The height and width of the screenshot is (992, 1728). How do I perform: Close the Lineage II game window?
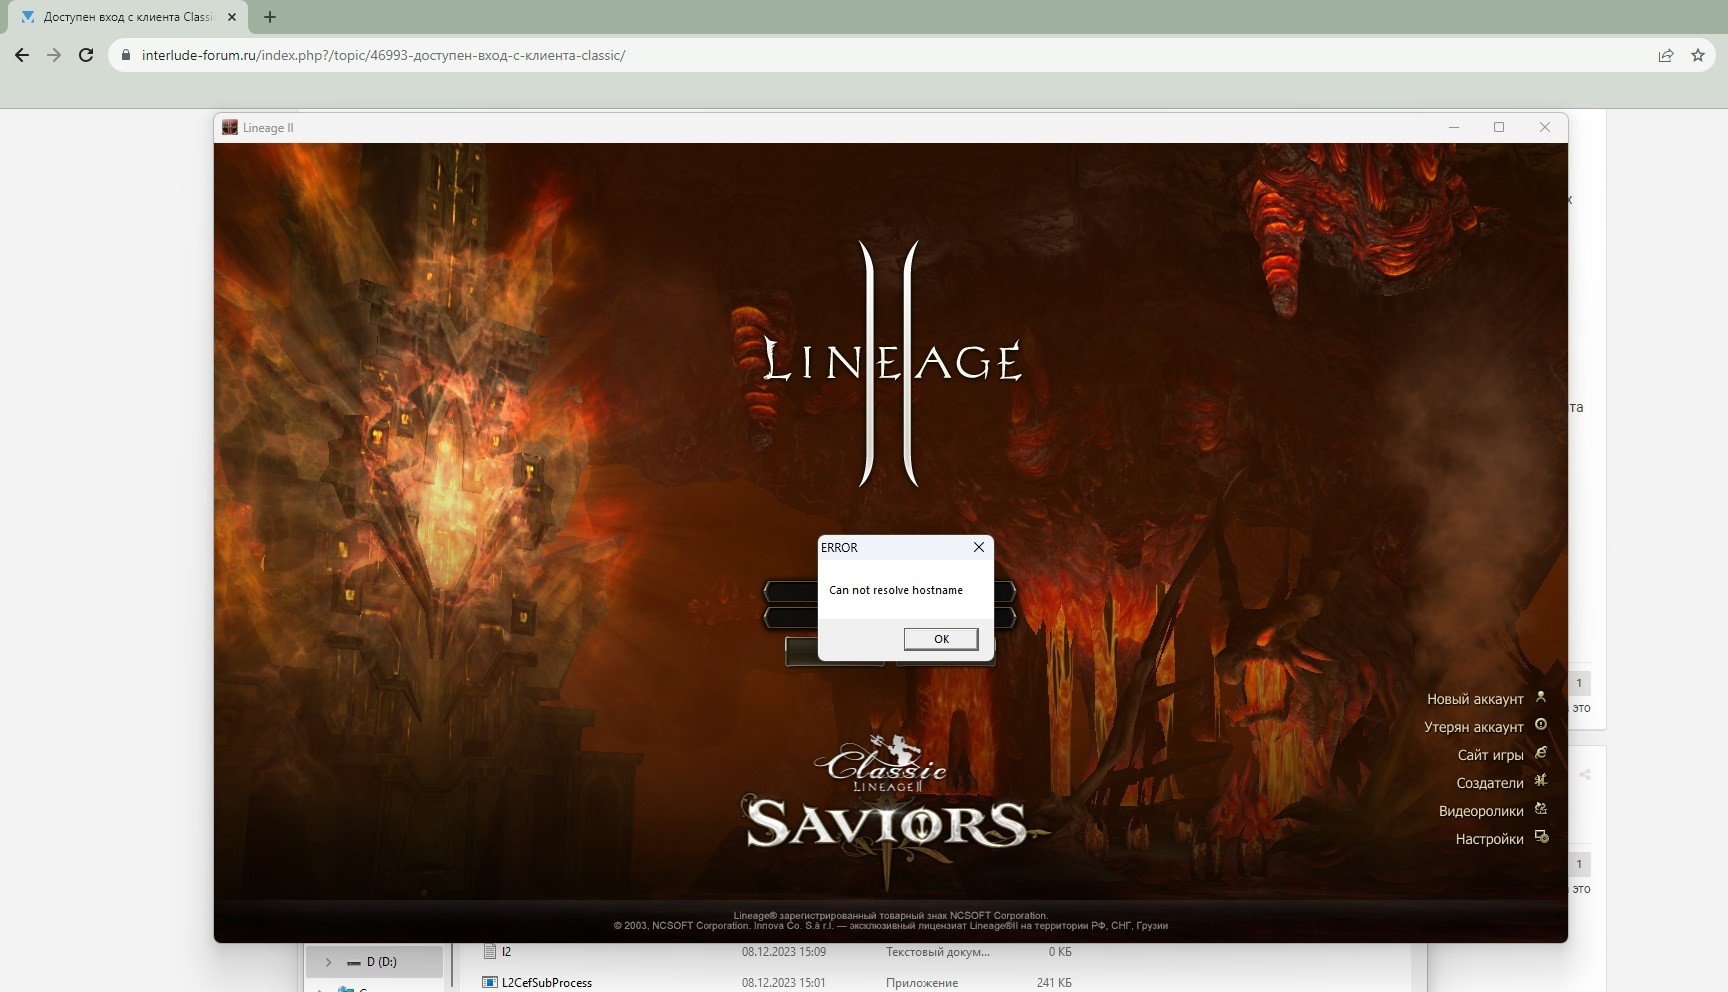tap(1545, 127)
